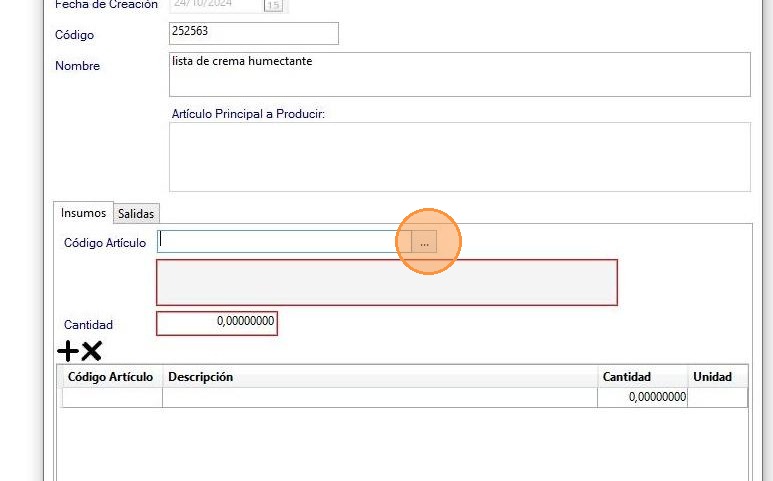Click the Código Artículo column header
The image size is (773, 481).
tap(110, 377)
